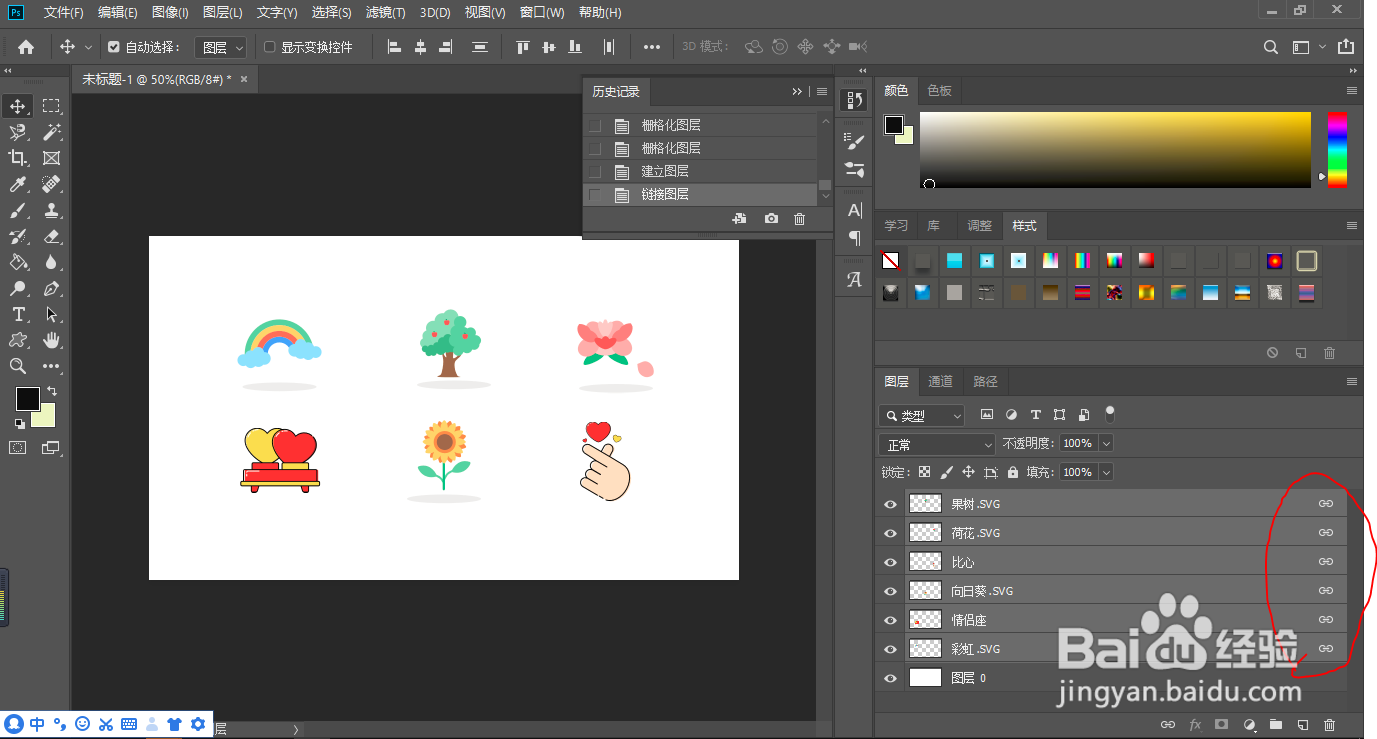Create new group folder icon

point(1275,724)
